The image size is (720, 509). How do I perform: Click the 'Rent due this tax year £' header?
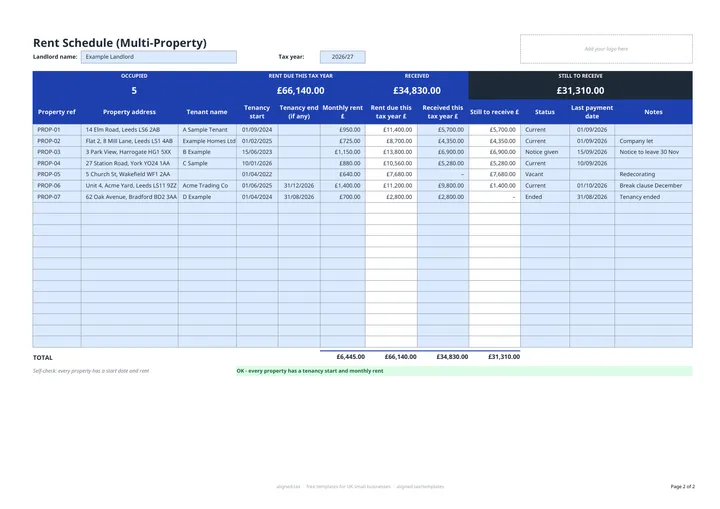tap(391, 112)
